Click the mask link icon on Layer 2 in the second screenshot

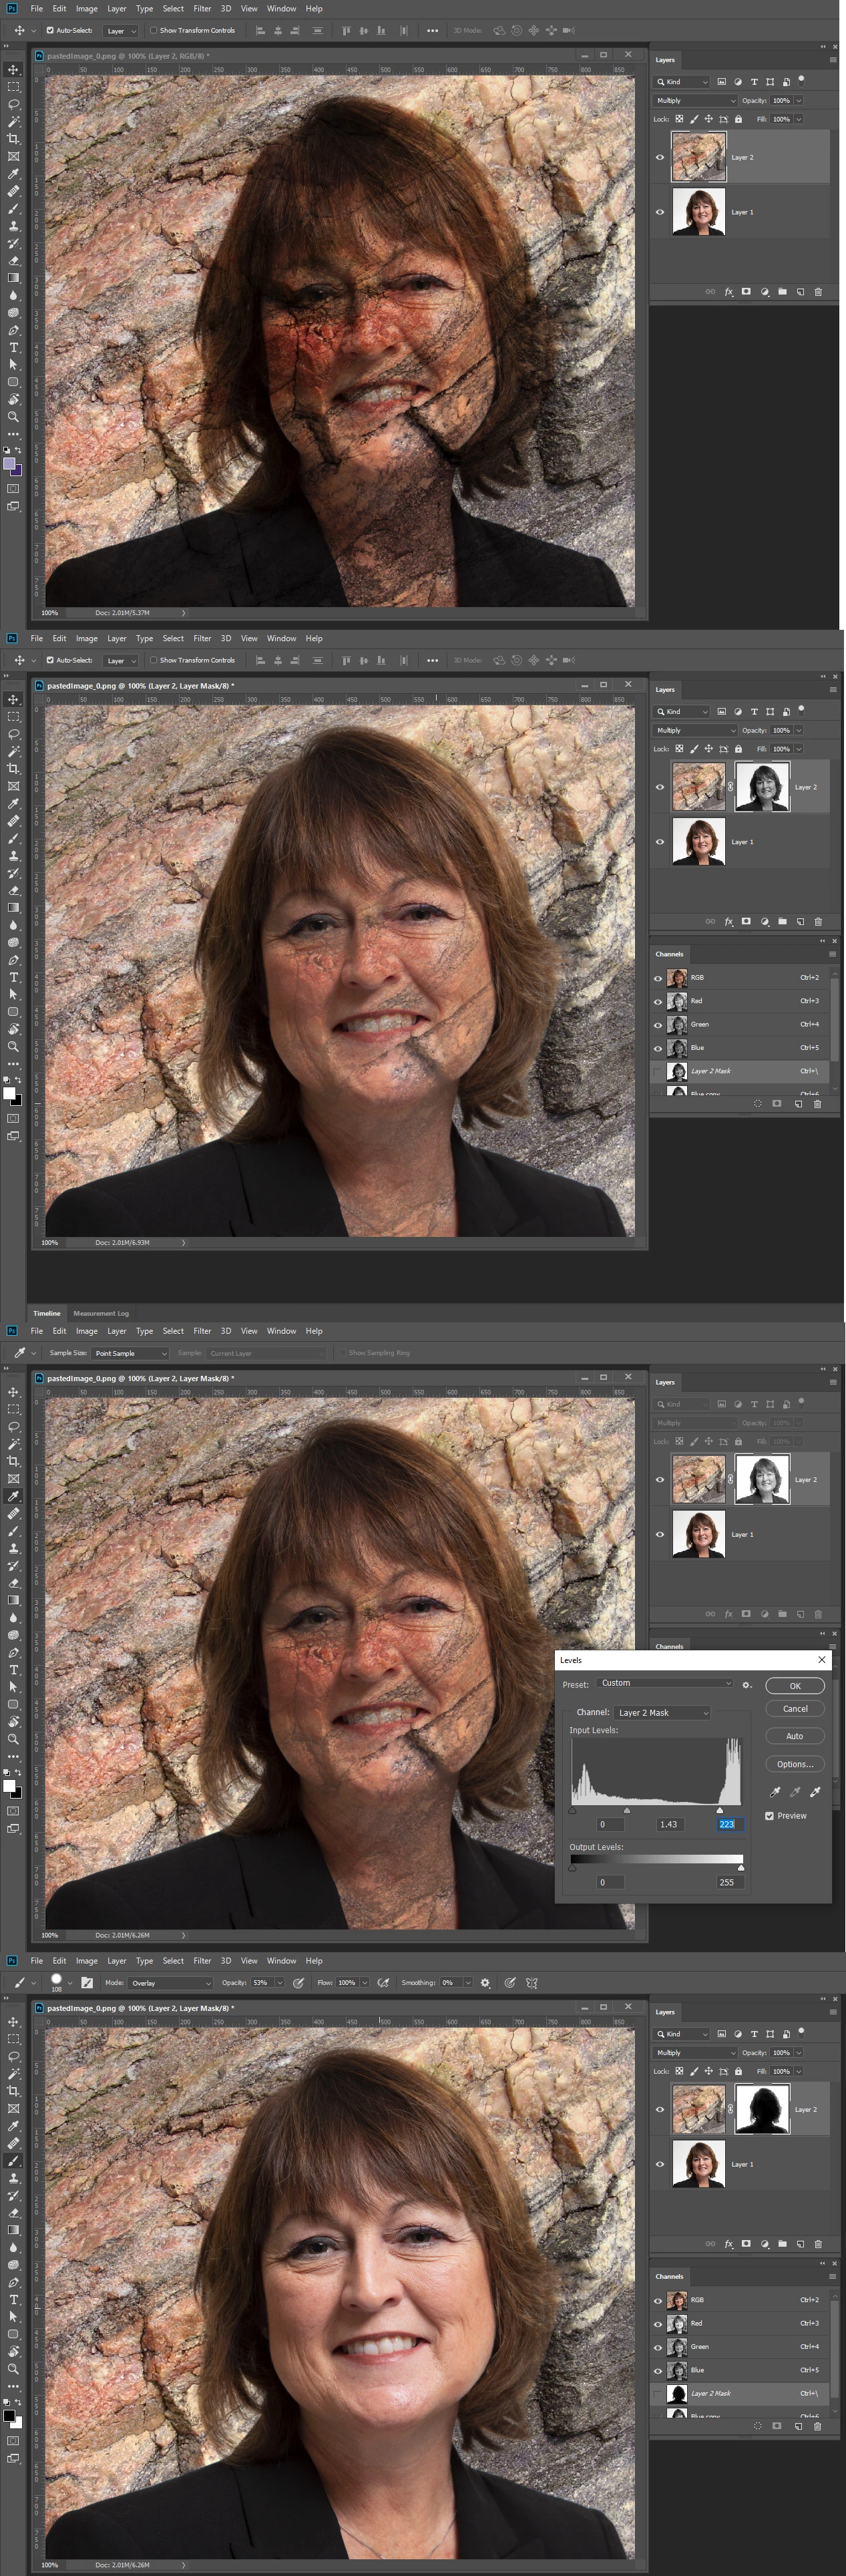[730, 787]
